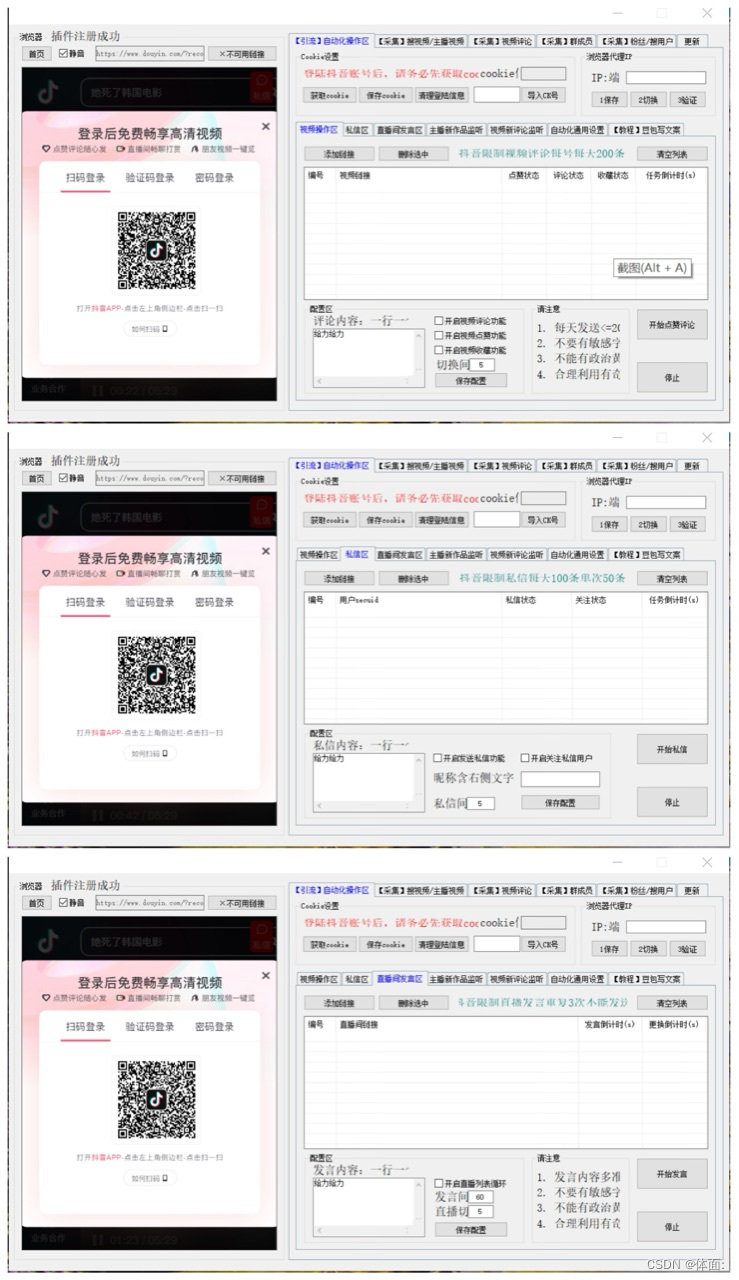The image size is (739, 1280).
Task: Open 自动化通用设置 tab in 直播间发言区 window
Action: coord(577,978)
